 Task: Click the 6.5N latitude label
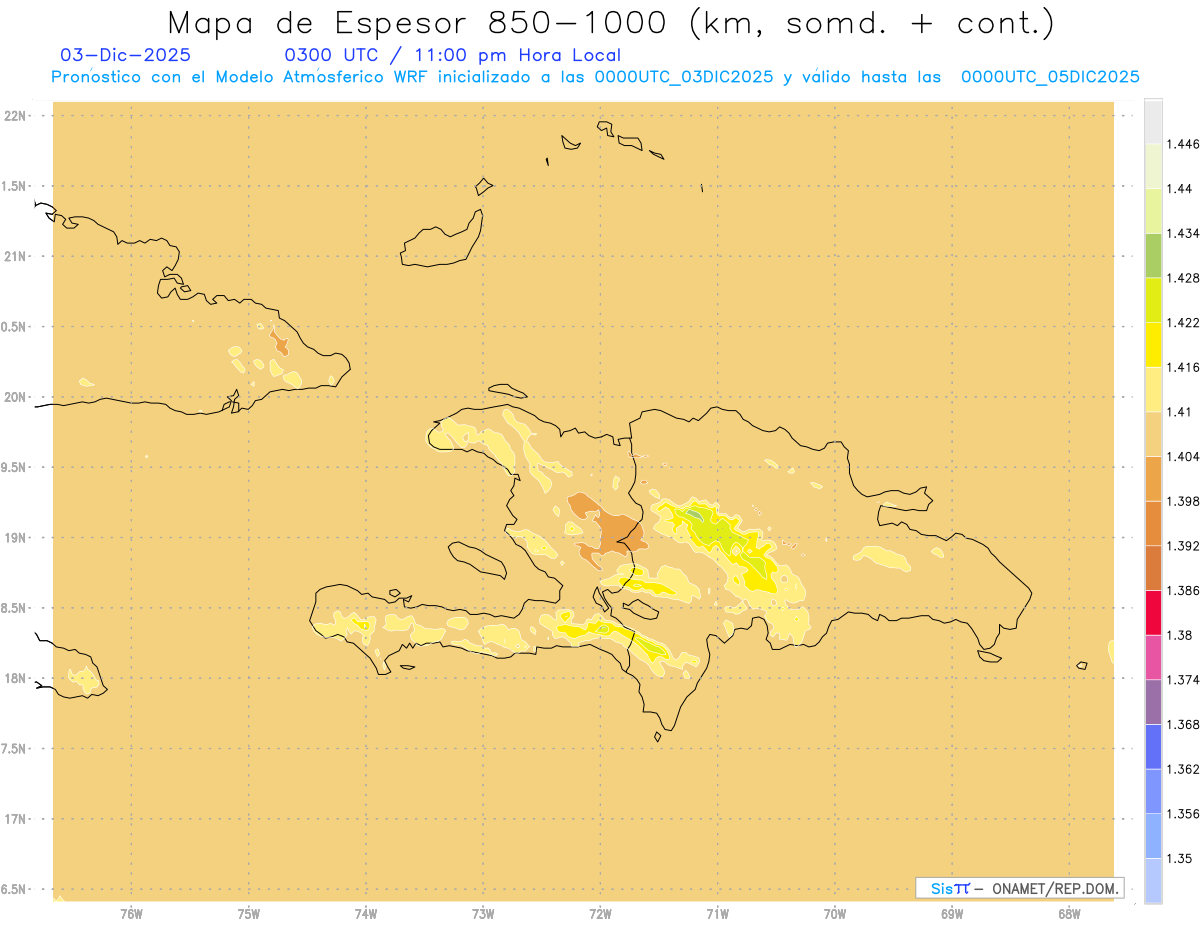(14, 889)
